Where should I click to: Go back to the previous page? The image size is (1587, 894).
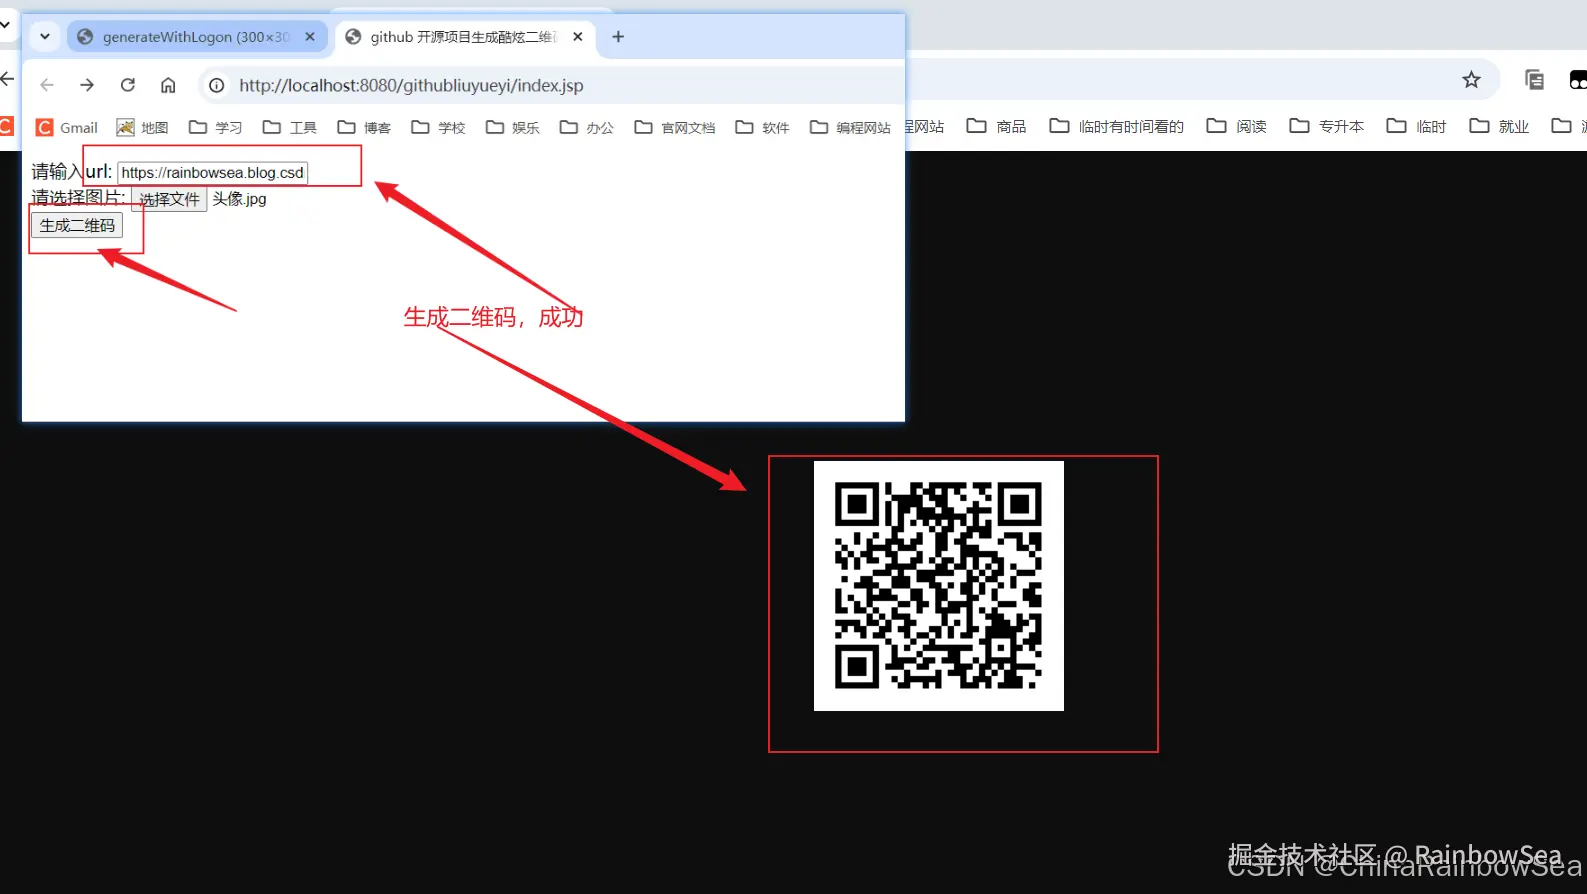tap(47, 85)
